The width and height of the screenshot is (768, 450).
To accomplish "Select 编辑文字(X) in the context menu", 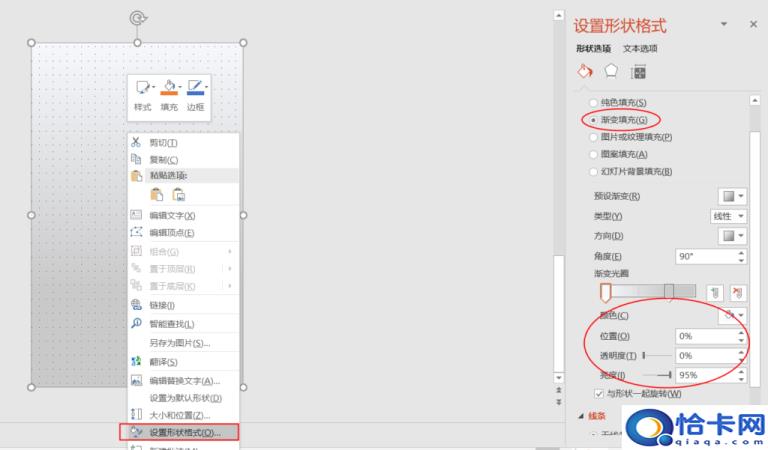I will click(x=172, y=215).
